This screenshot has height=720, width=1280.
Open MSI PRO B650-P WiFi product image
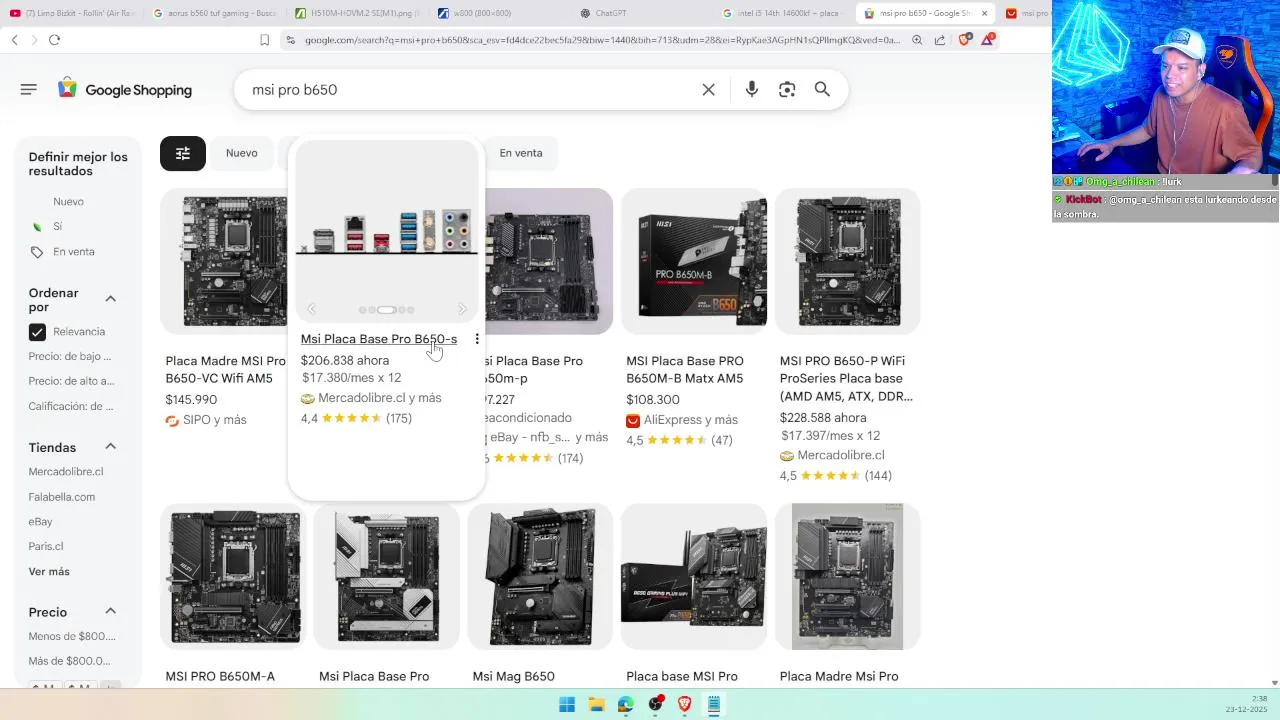tap(848, 262)
